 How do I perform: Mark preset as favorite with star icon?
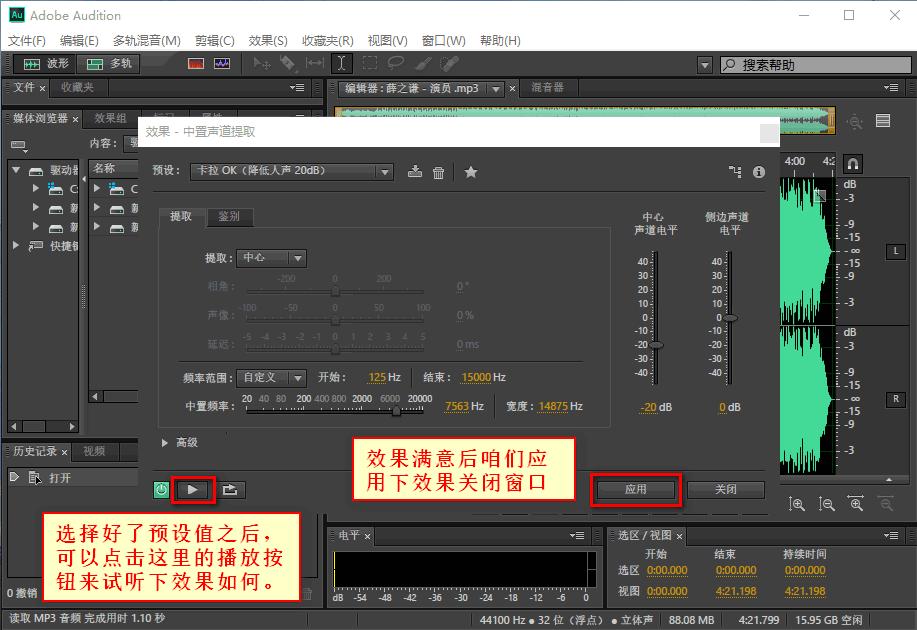coord(470,172)
